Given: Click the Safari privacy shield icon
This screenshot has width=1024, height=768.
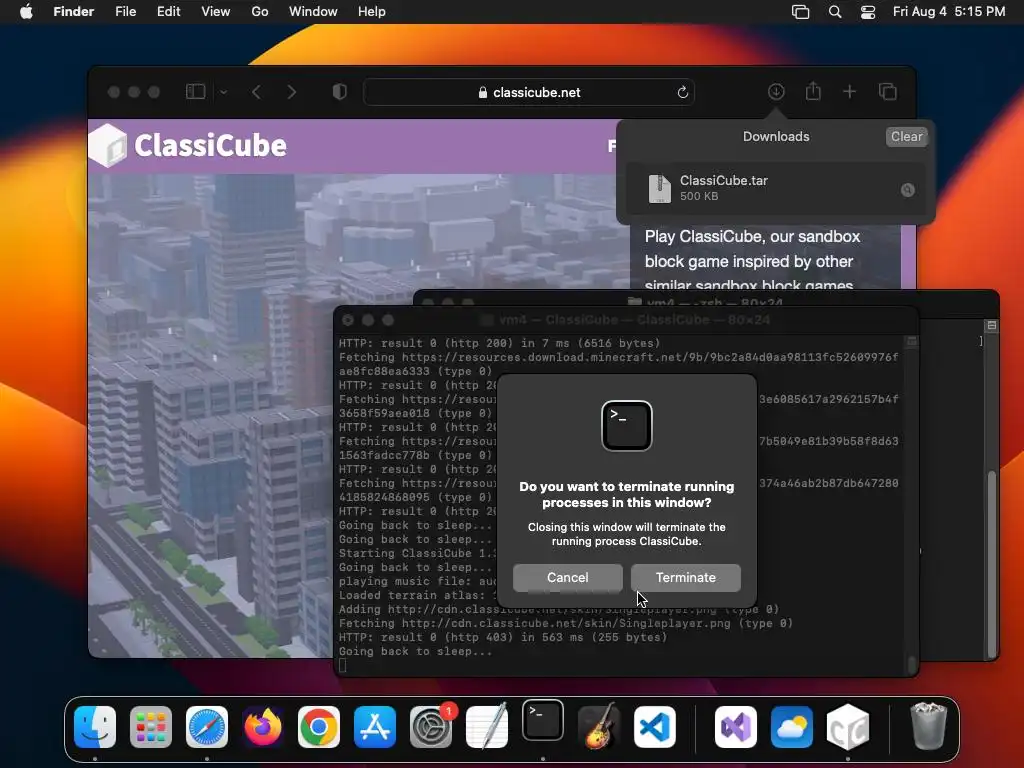Looking at the screenshot, I should pos(340,92).
